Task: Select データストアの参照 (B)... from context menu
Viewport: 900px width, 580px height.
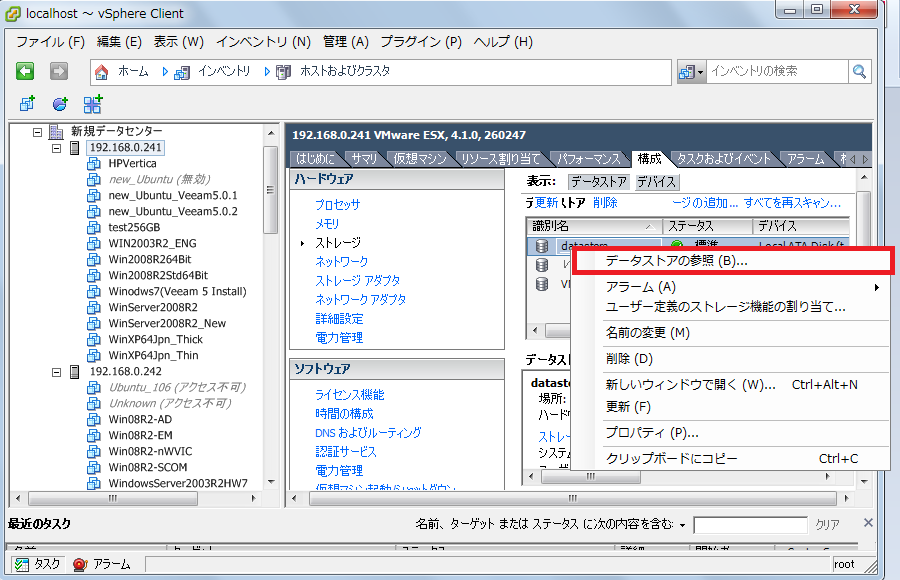Action: (x=733, y=261)
